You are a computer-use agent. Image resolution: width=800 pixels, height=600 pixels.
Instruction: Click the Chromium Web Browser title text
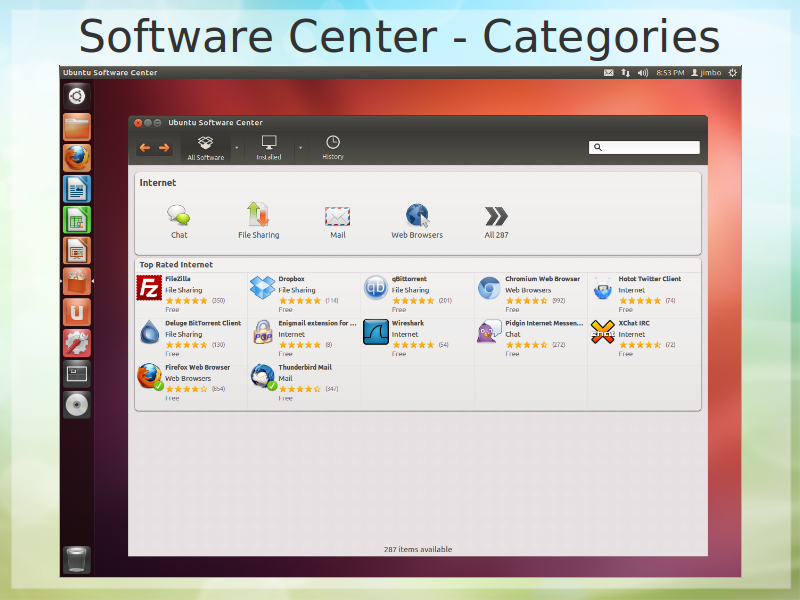tap(542, 279)
